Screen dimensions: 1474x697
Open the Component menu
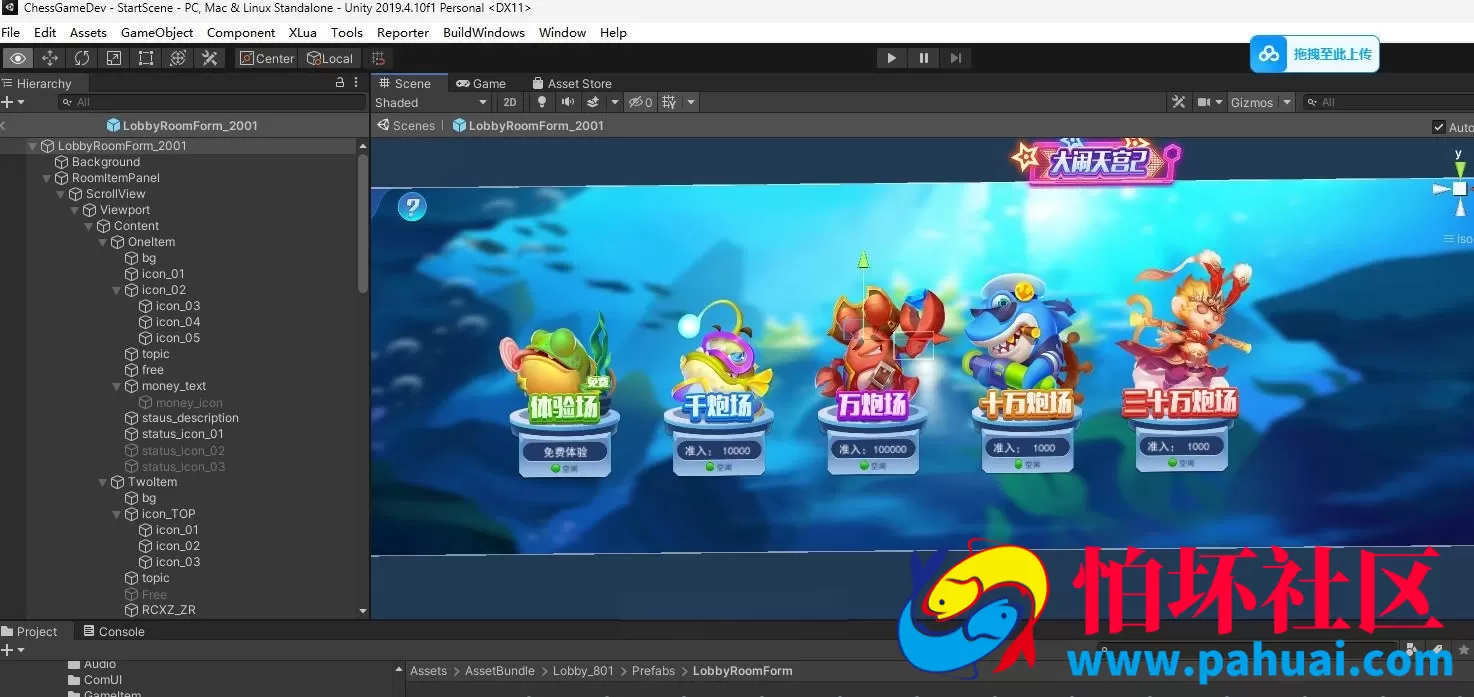click(x=241, y=32)
